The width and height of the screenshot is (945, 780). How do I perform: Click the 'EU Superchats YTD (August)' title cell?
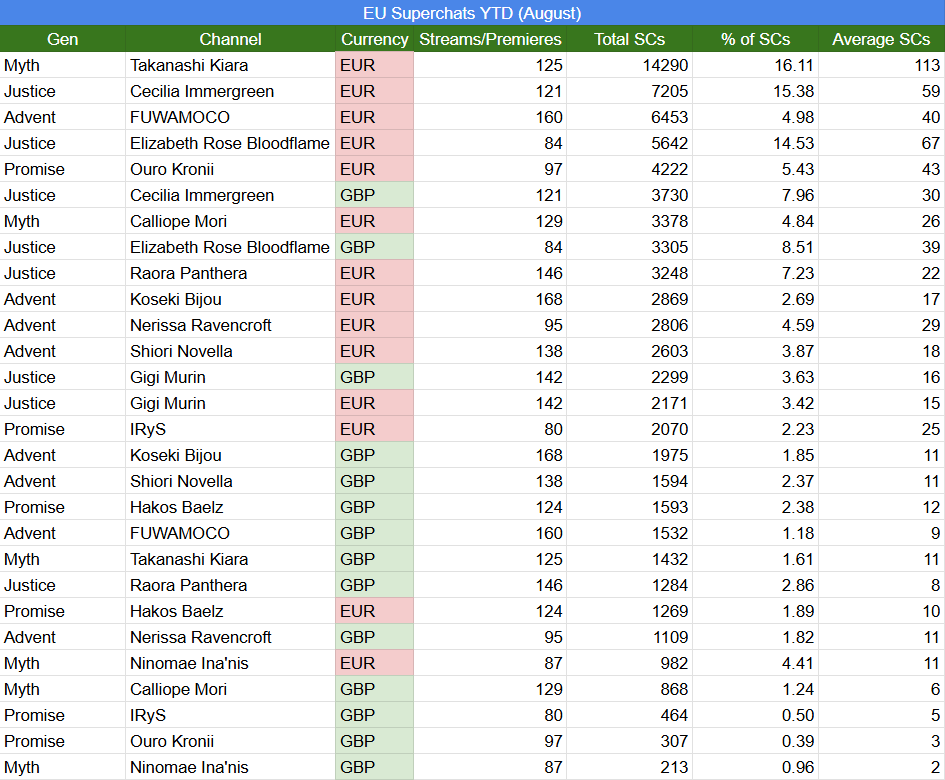click(472, 13)
